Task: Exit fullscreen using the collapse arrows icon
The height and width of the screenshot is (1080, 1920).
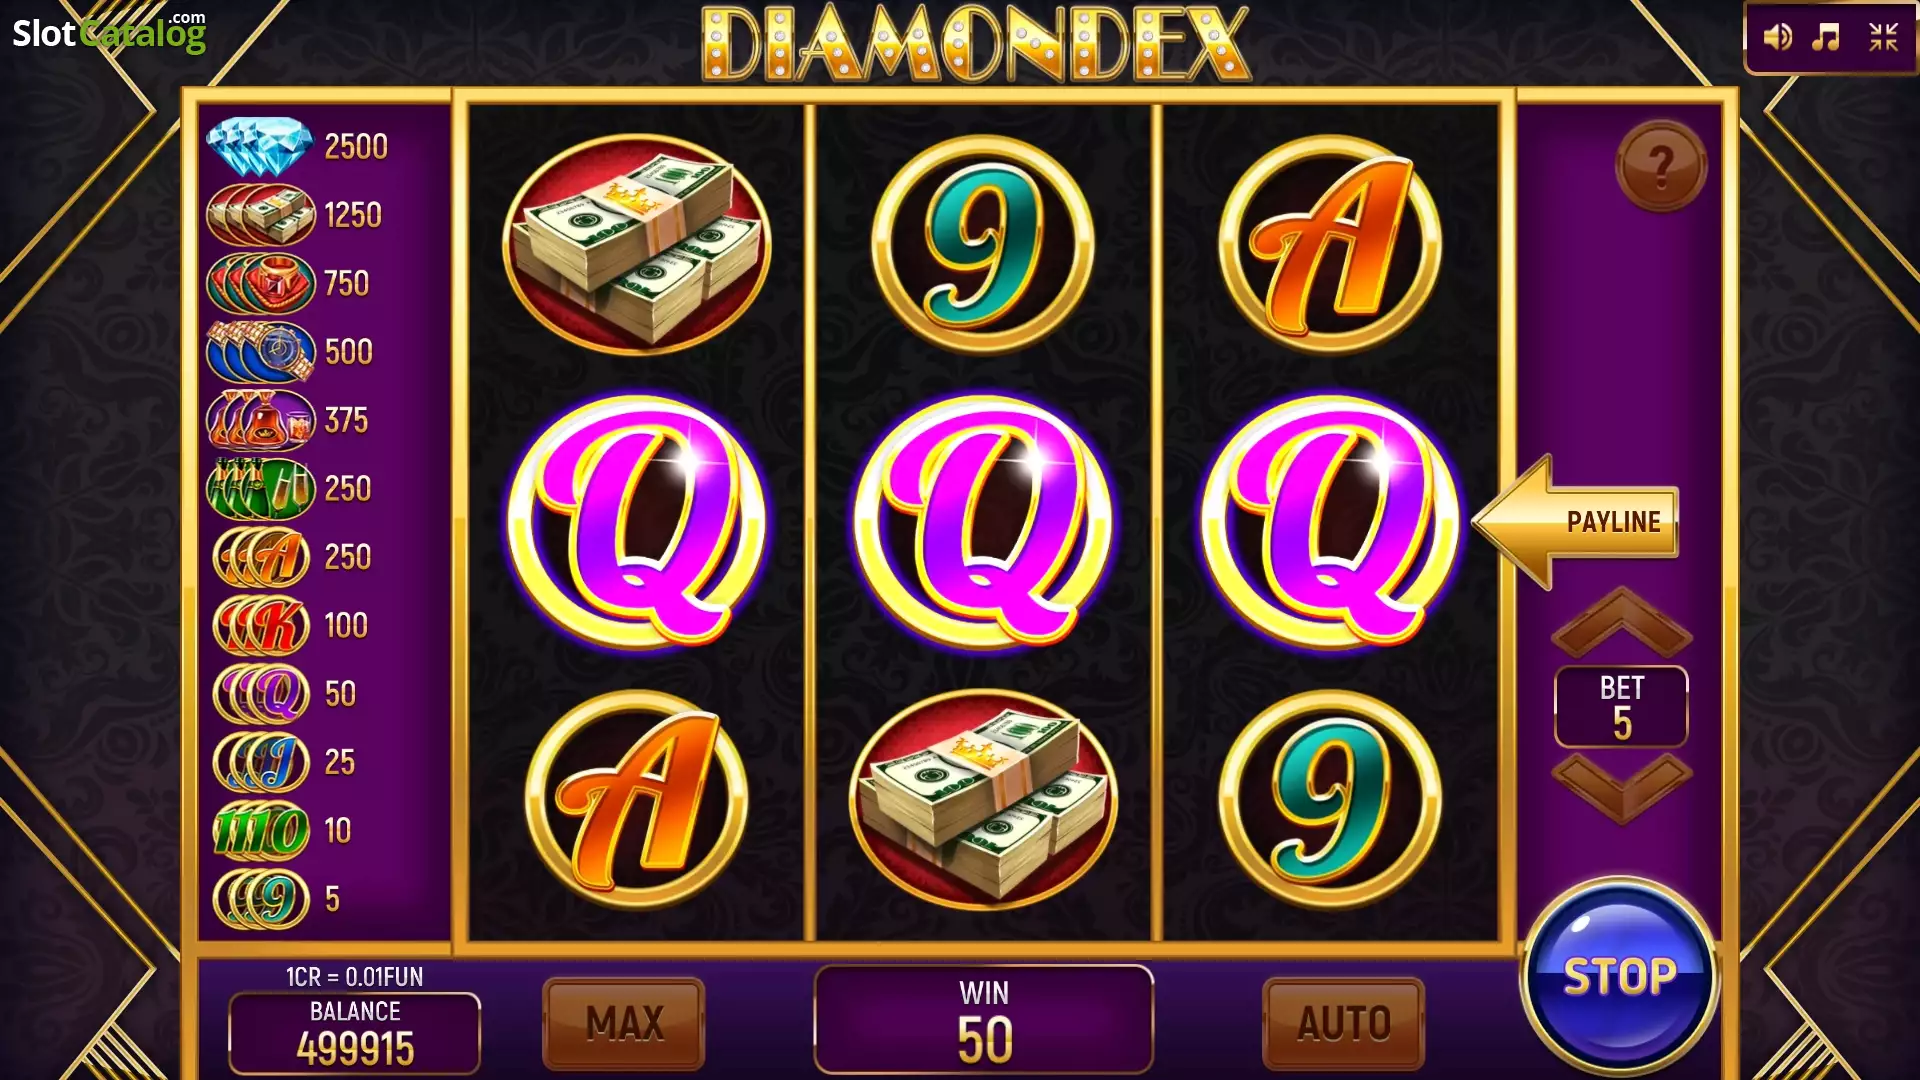Action: (x=1884, y=38)
